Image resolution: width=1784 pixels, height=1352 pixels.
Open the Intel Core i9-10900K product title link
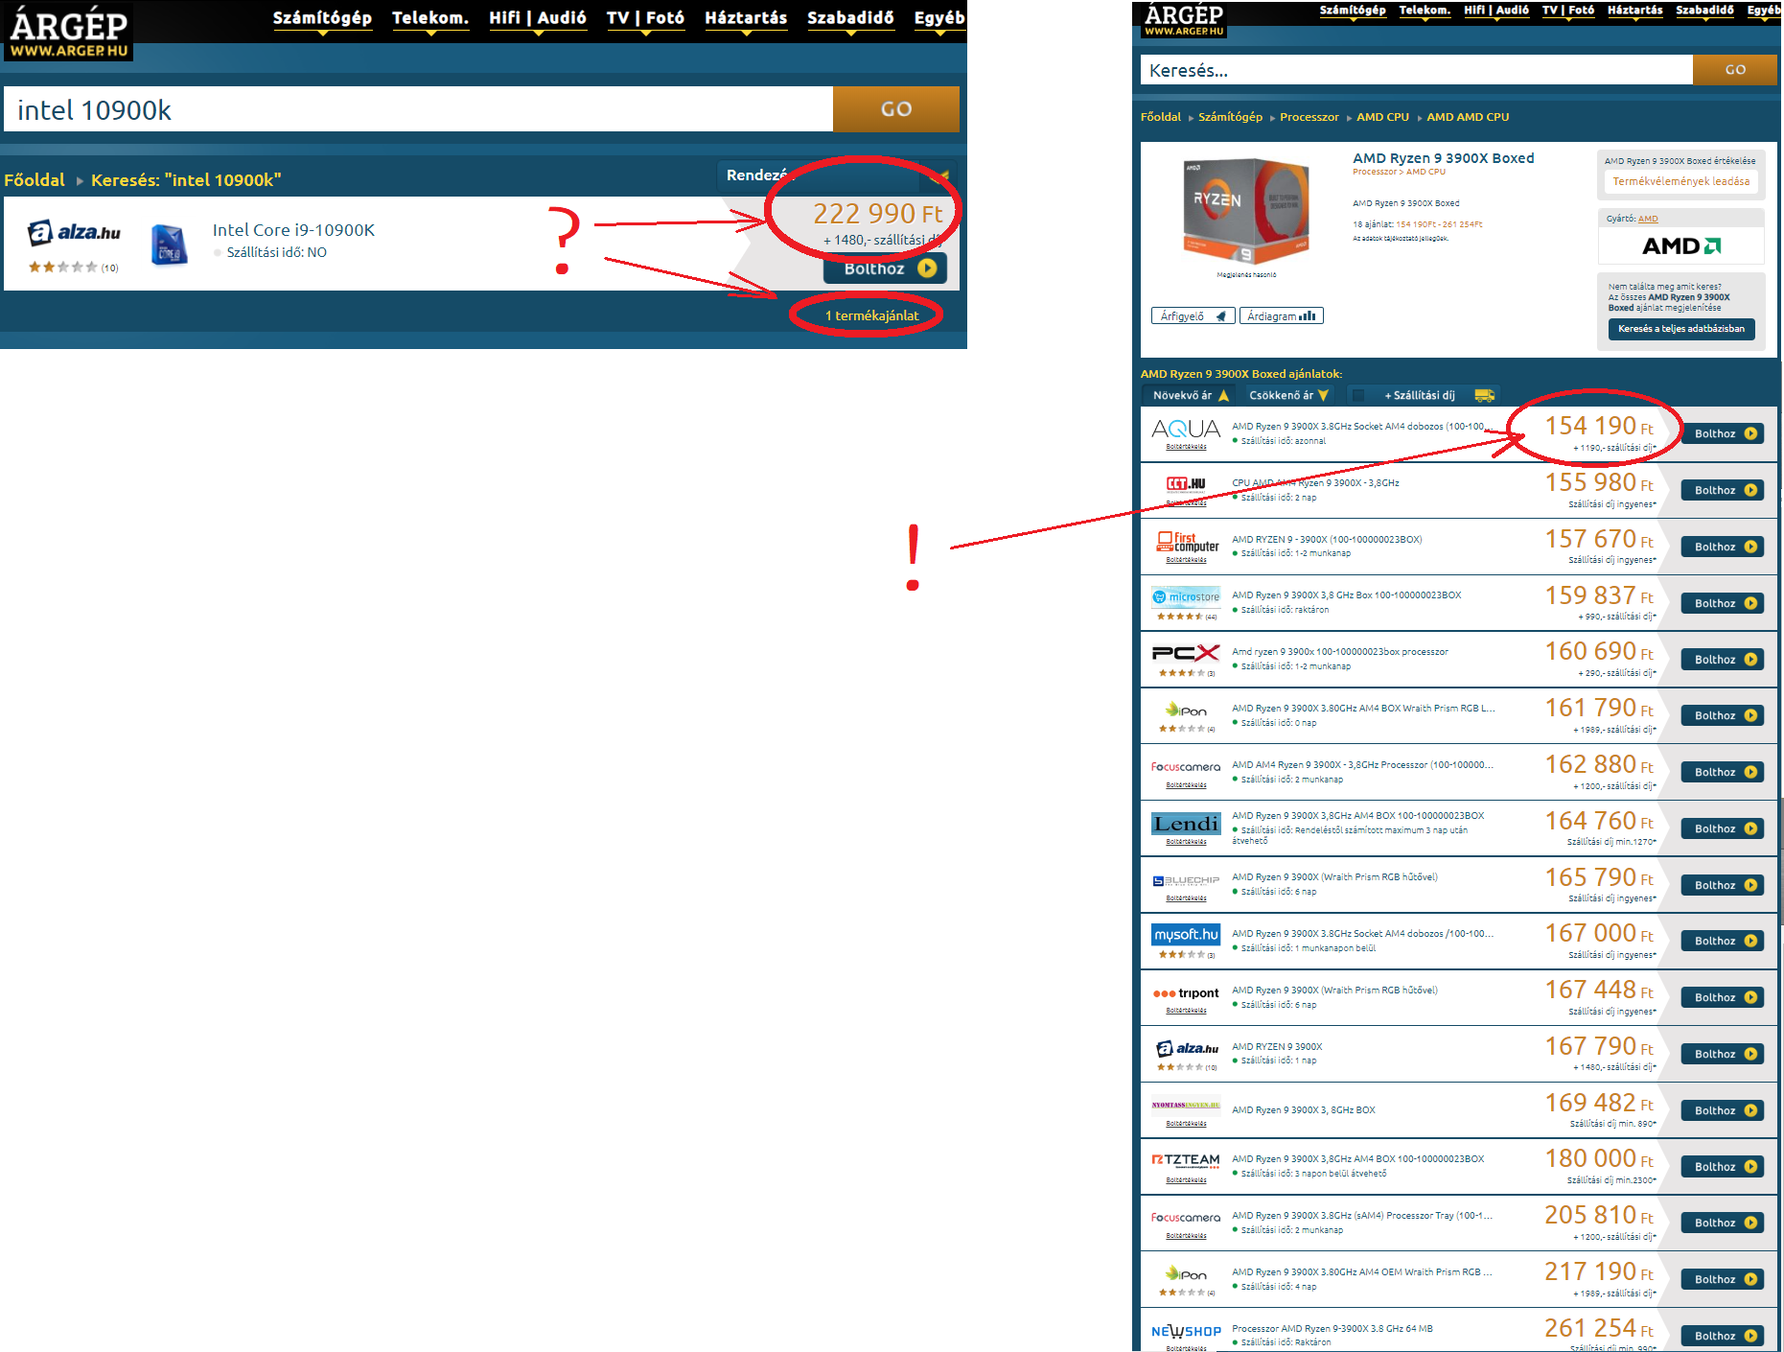293,230
